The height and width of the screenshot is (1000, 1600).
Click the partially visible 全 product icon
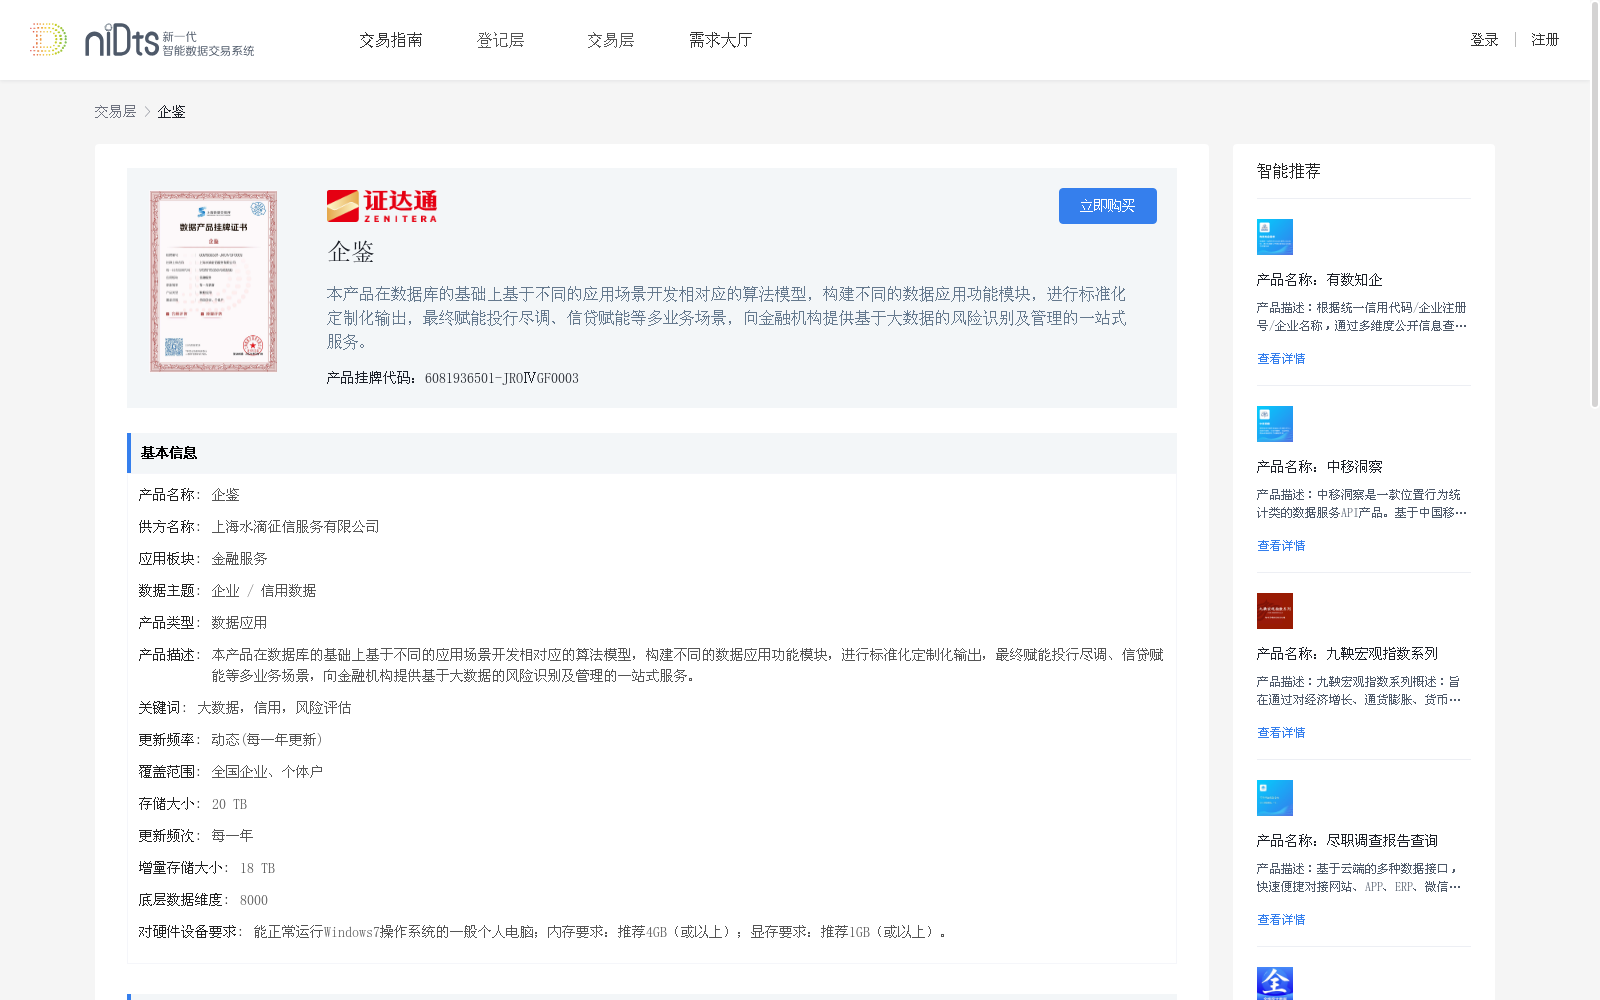click(x=1275, y=983)
